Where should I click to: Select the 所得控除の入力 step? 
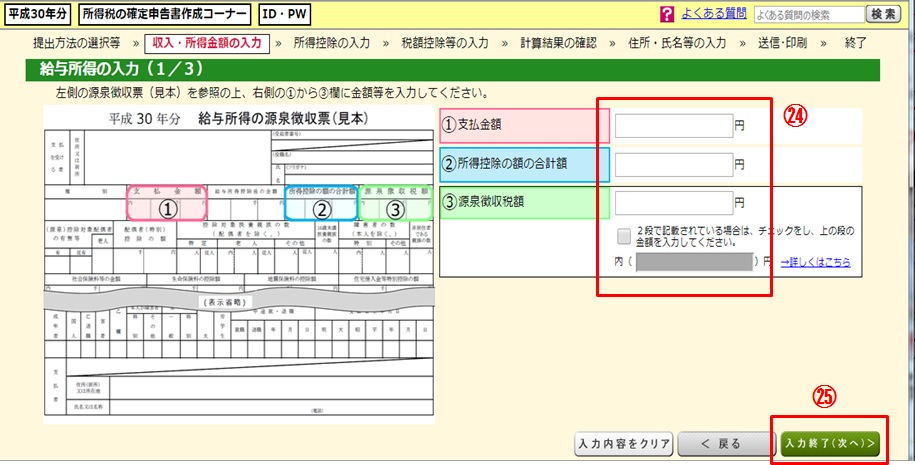pyautogui.click(x=331, y=43)
